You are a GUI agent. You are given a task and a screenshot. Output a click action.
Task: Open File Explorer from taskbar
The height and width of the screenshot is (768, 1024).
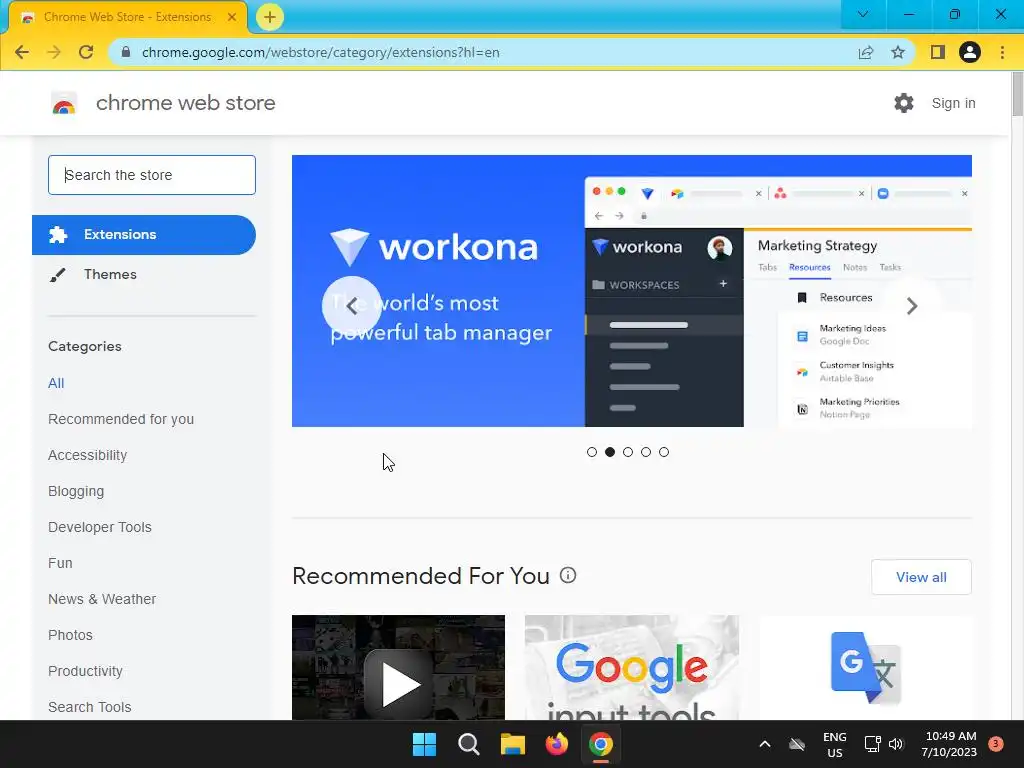click(x=513, y=744)
